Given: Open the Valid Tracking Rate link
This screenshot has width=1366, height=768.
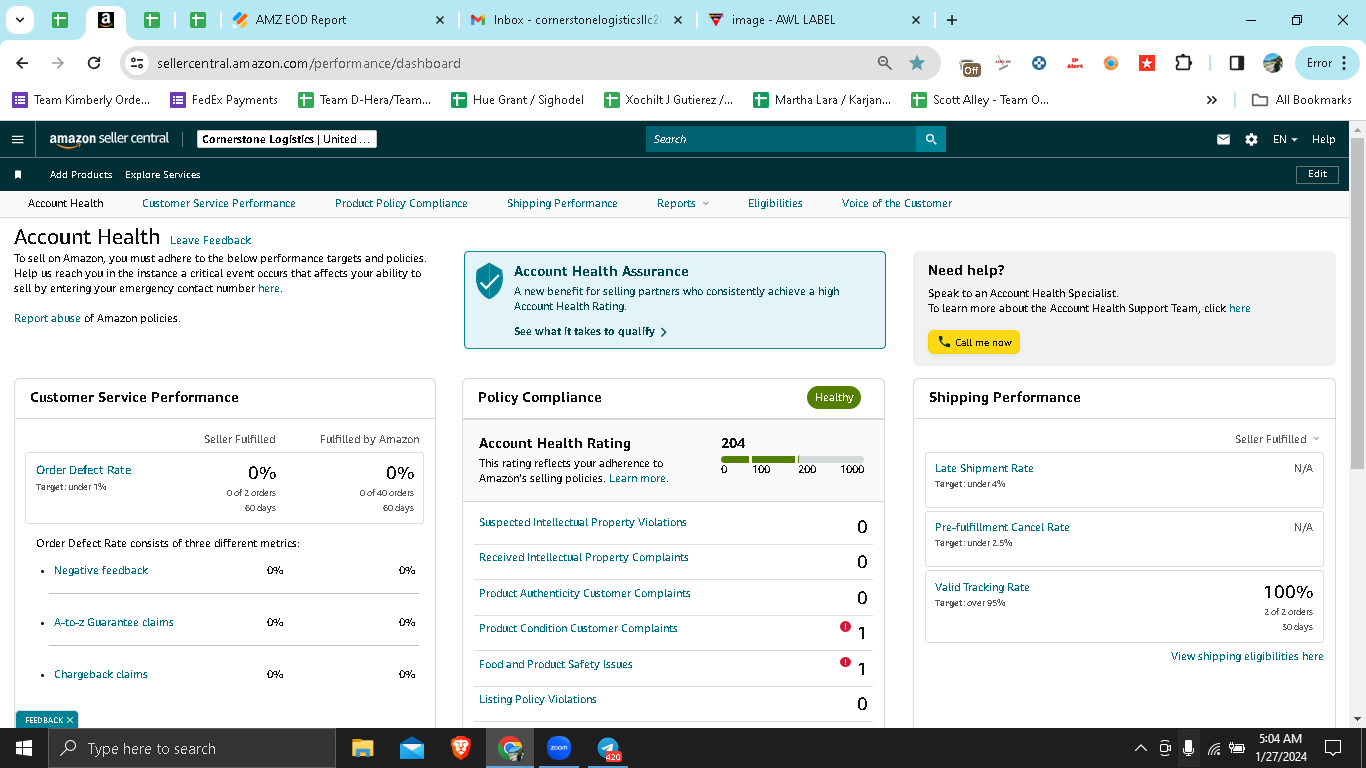Looking at the screenshot, I should 982,587.
